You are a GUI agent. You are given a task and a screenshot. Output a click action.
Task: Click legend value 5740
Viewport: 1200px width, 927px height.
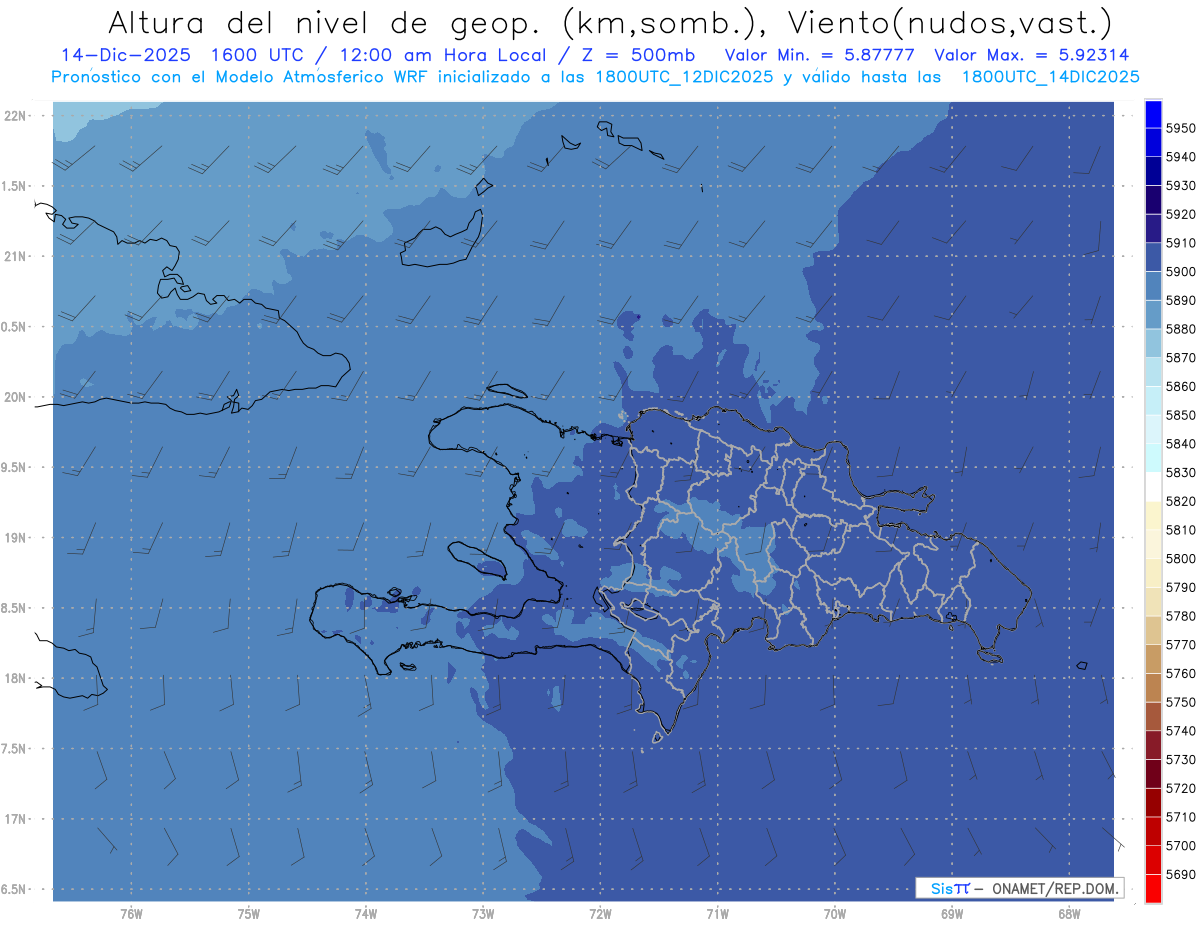click(1180, 731)
